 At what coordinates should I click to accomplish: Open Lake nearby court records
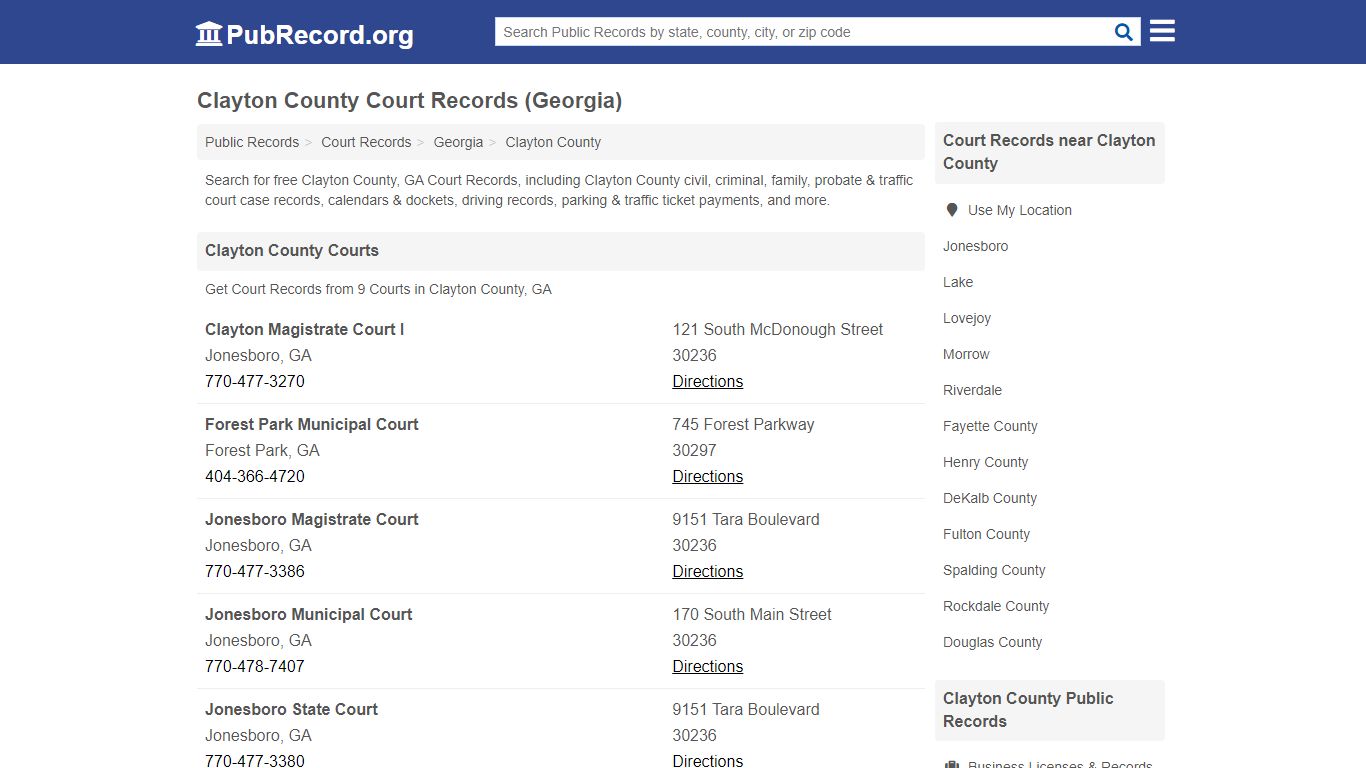[x=958, y=282]
